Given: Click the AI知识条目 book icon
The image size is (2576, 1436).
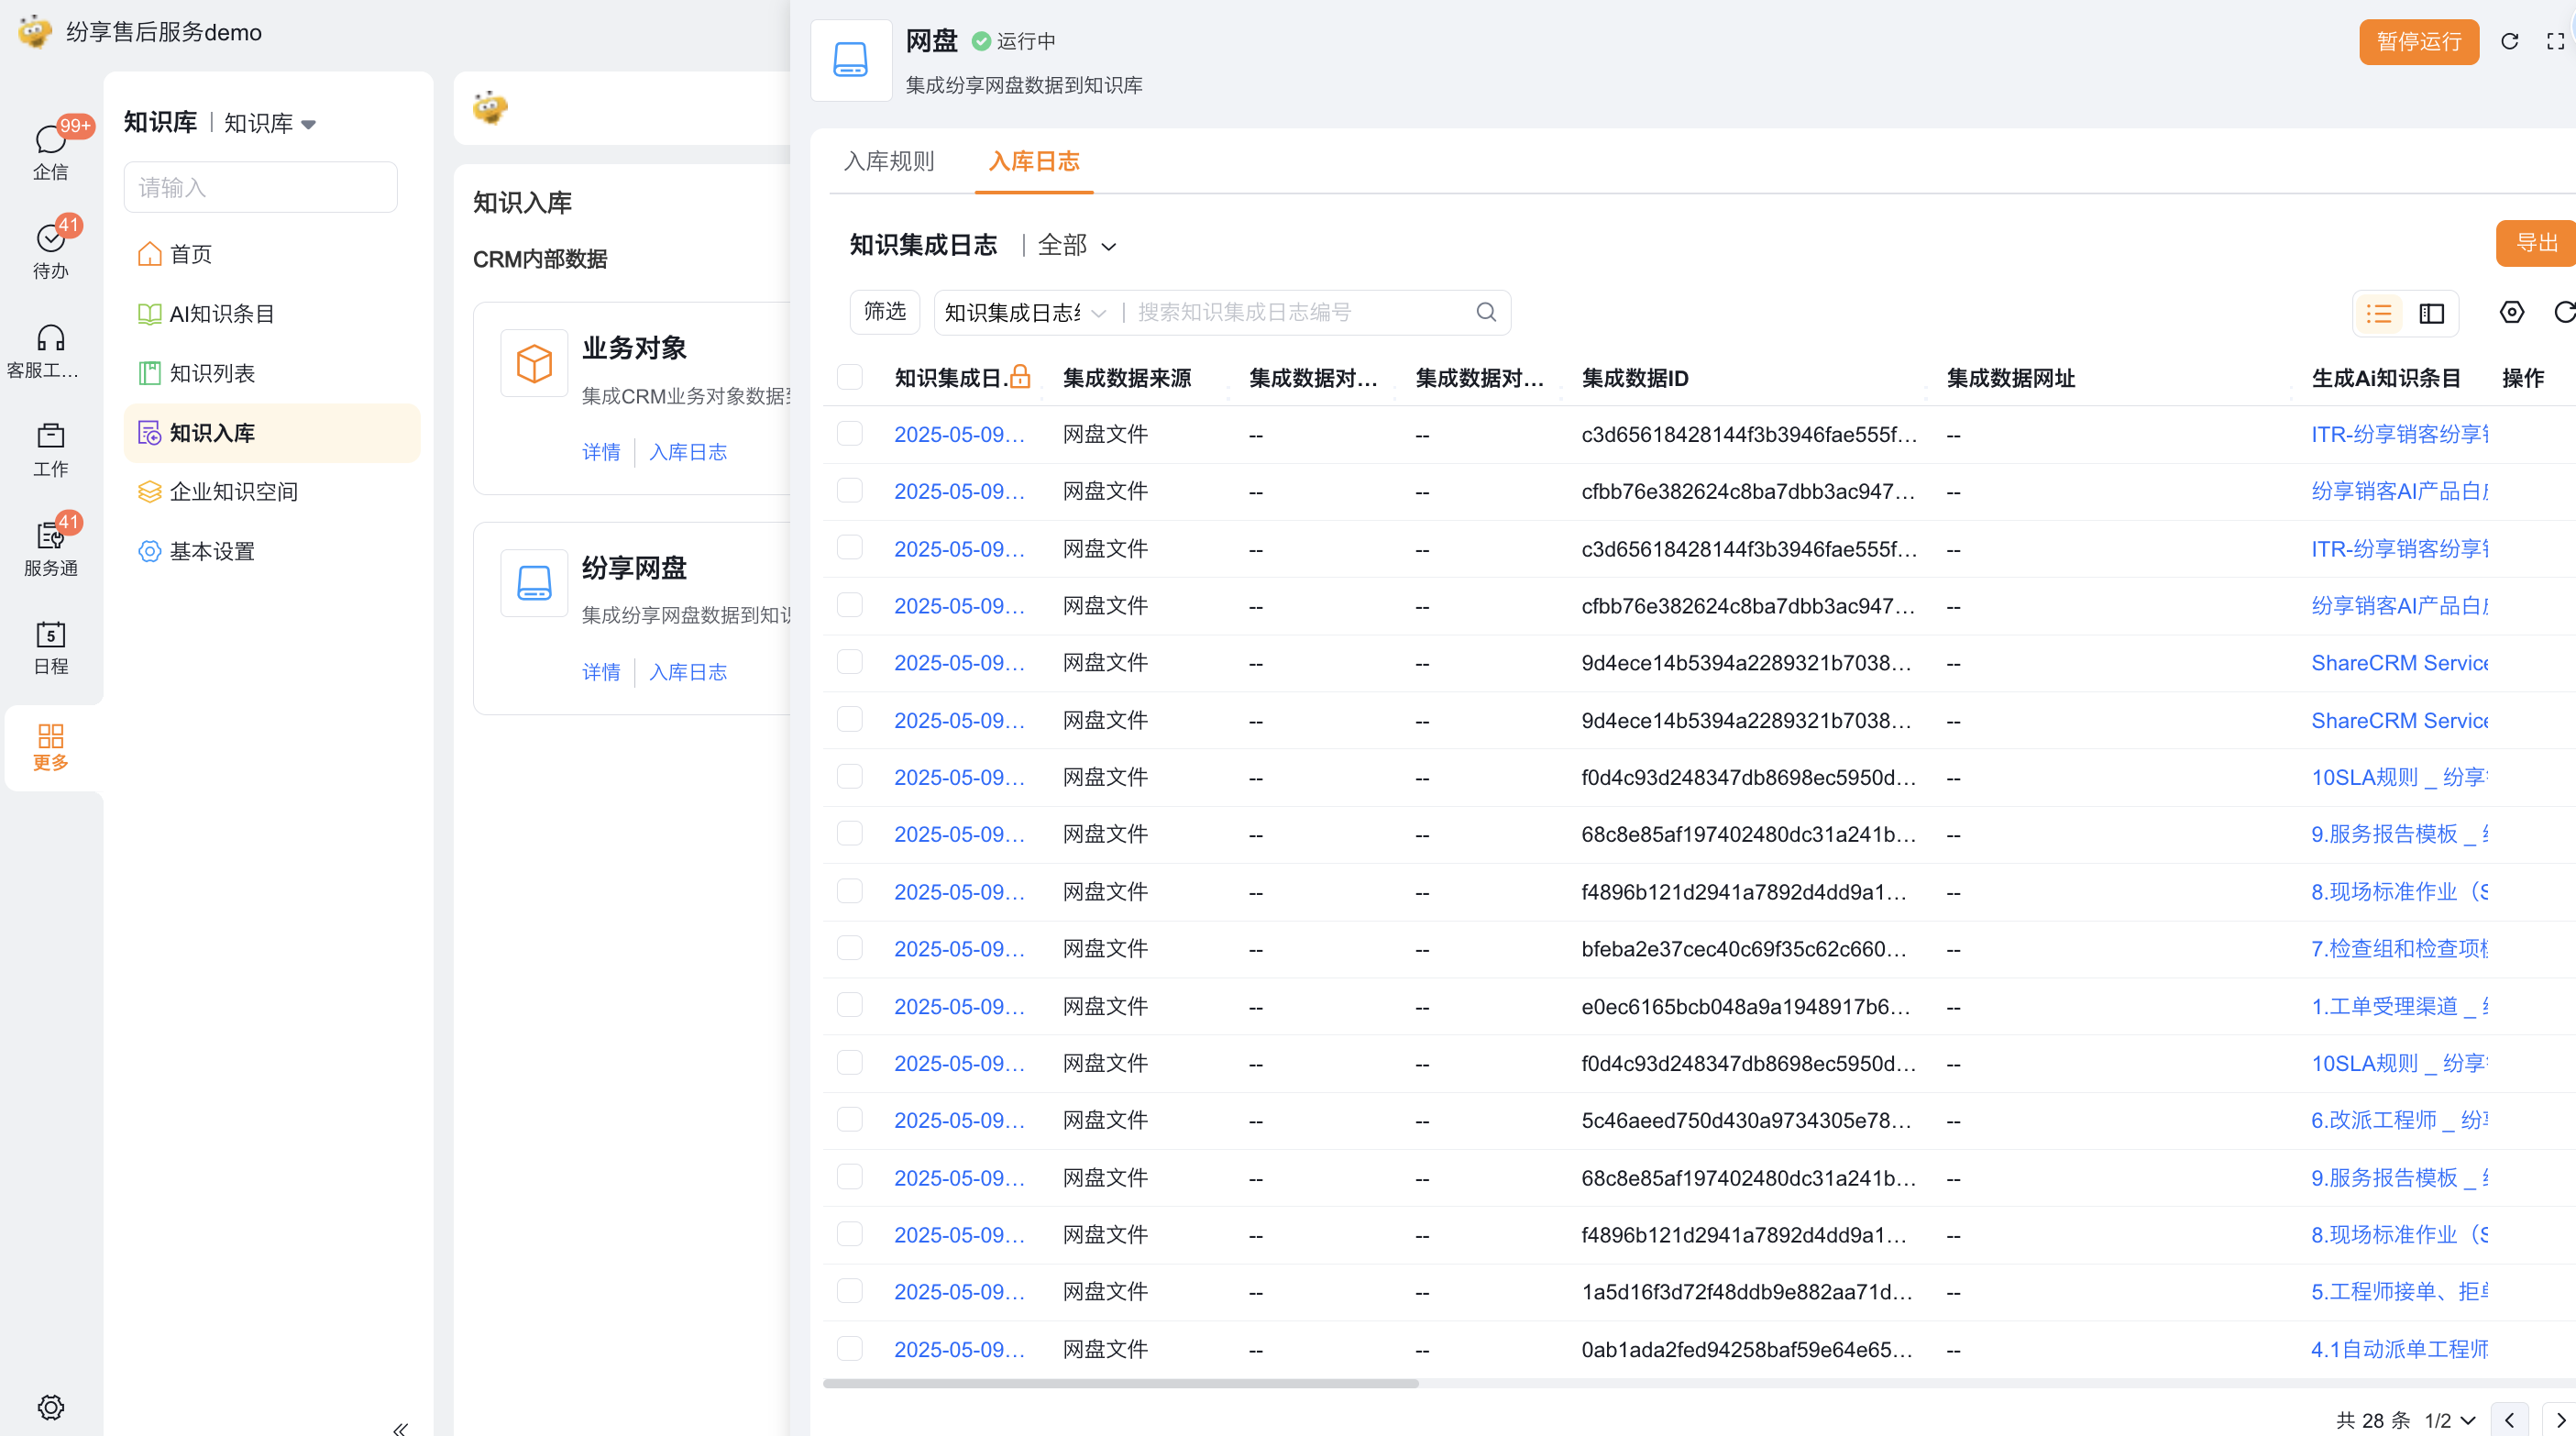Looking at the screenshot, I should click(149, 314).
